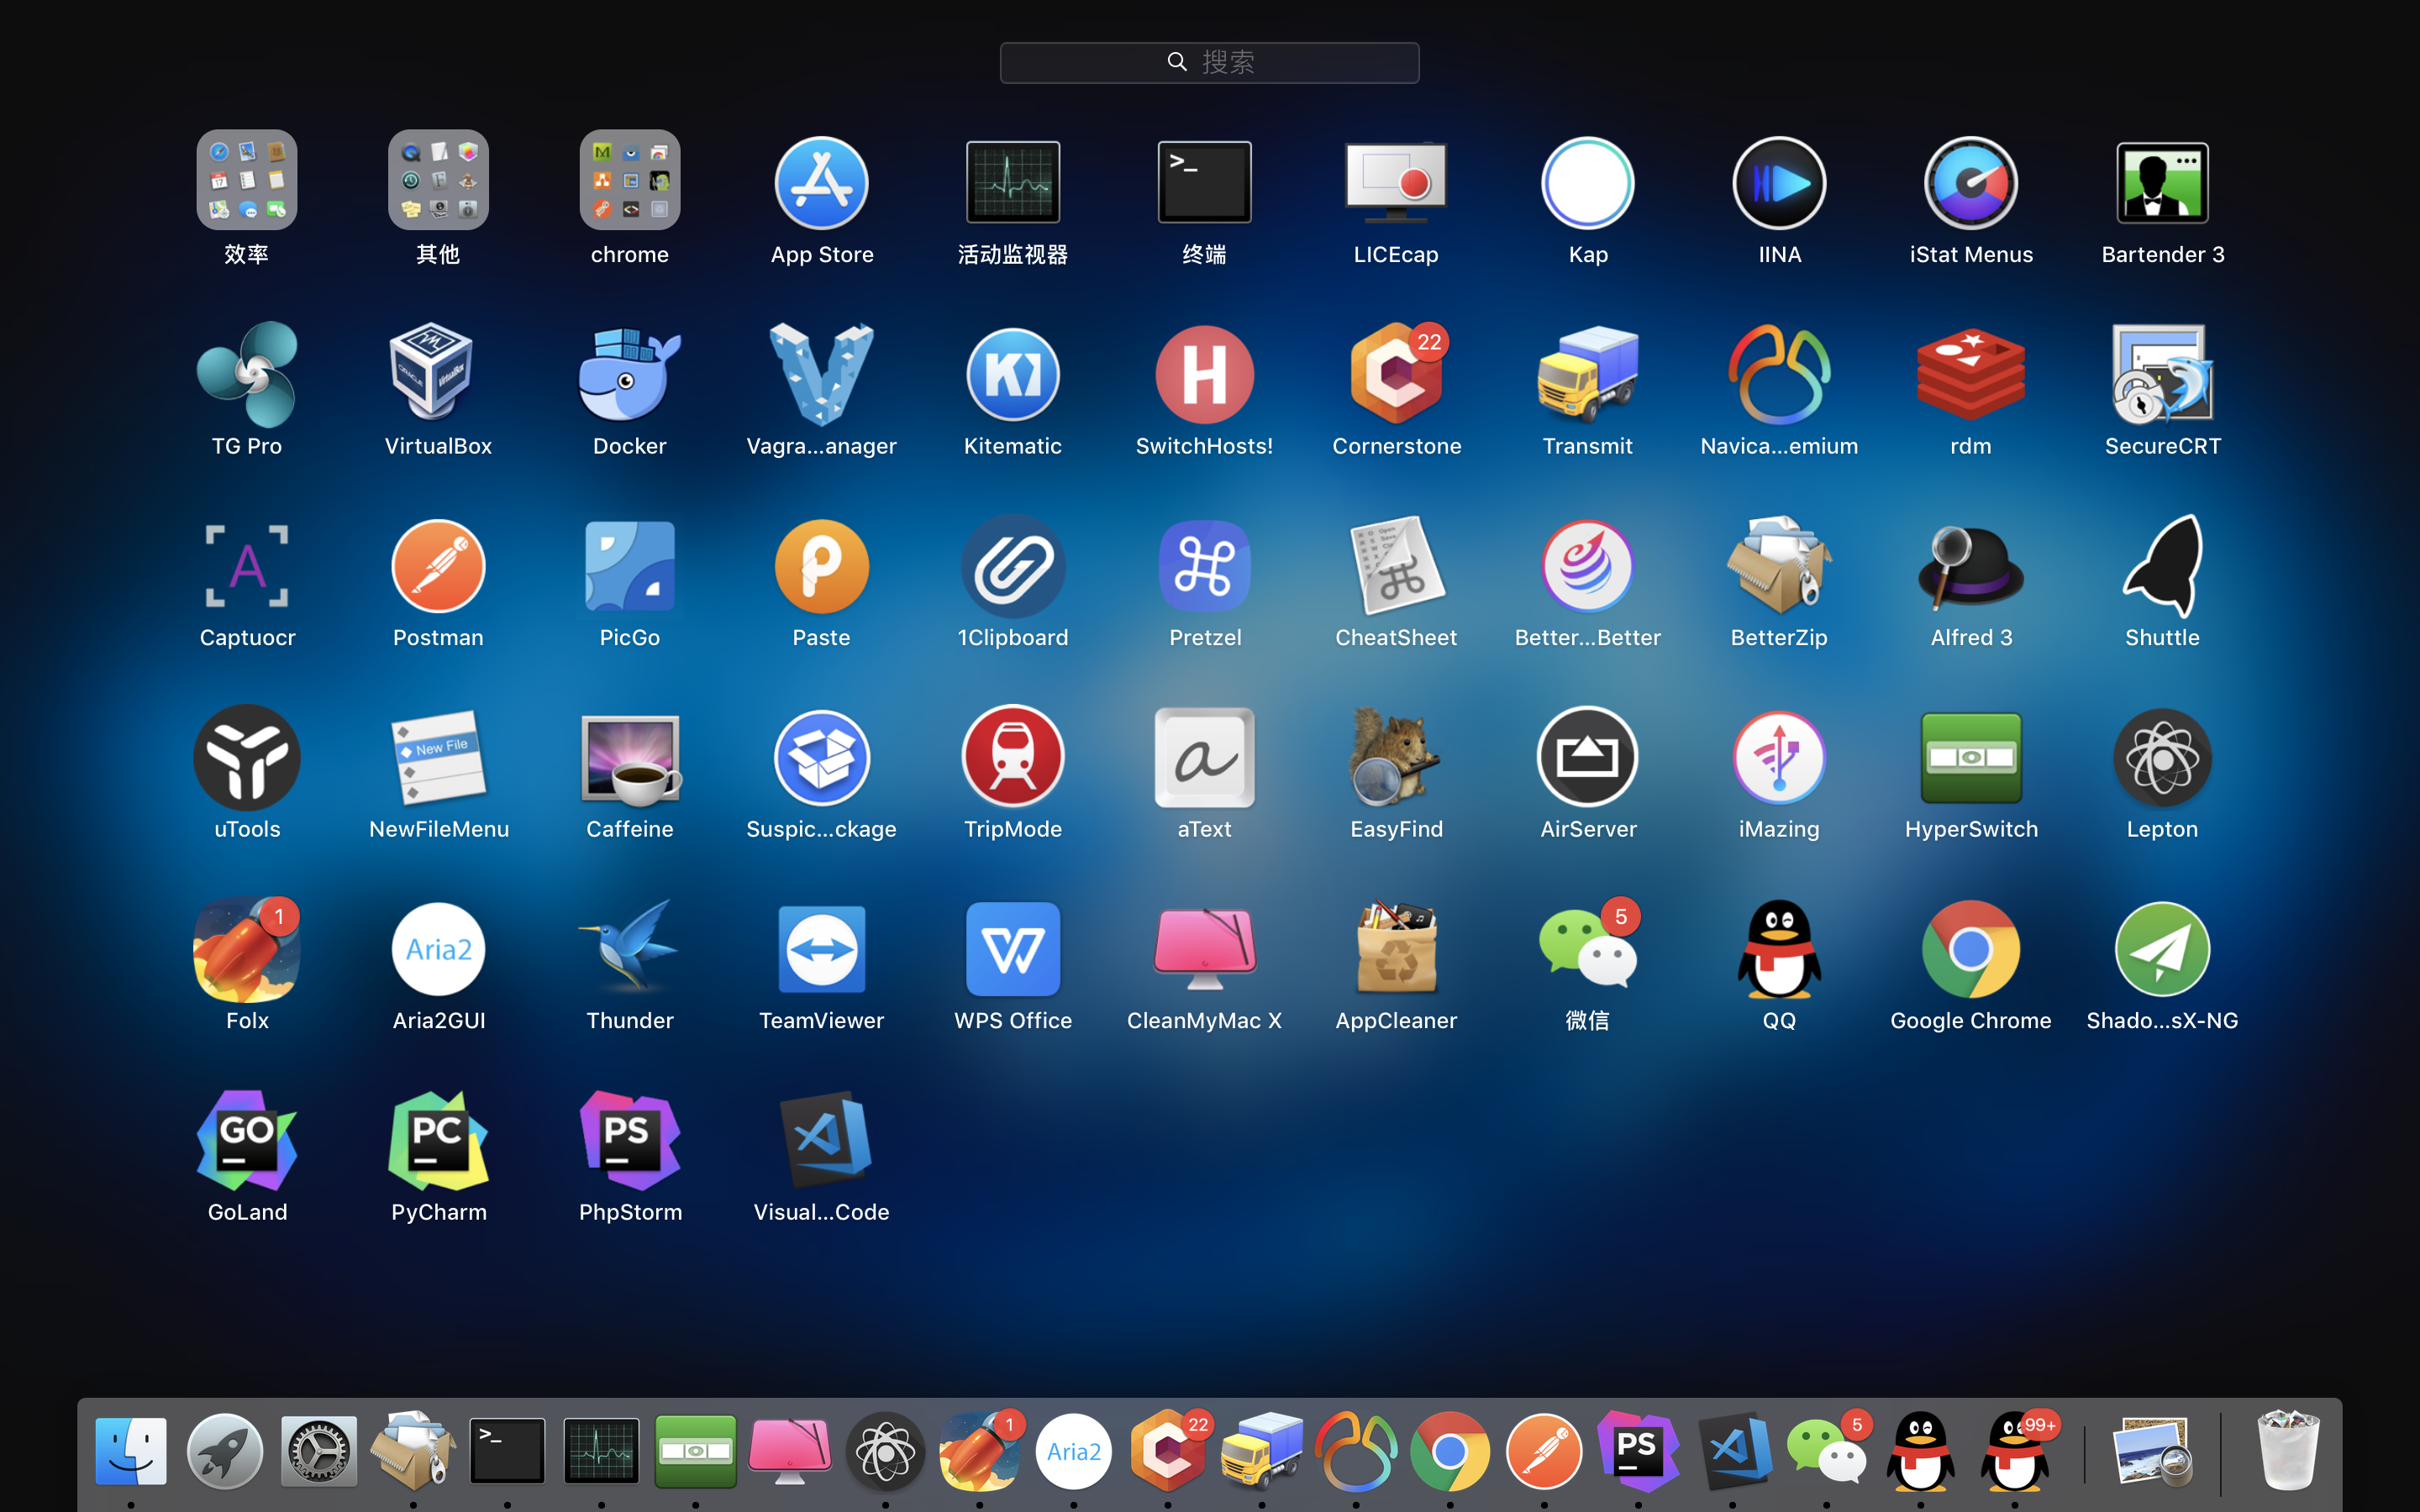Viewport: 2420px width, 1512px height.
Task: Launch the TeamViewer app
Action: pyautogui.click(x=821, y=950)
